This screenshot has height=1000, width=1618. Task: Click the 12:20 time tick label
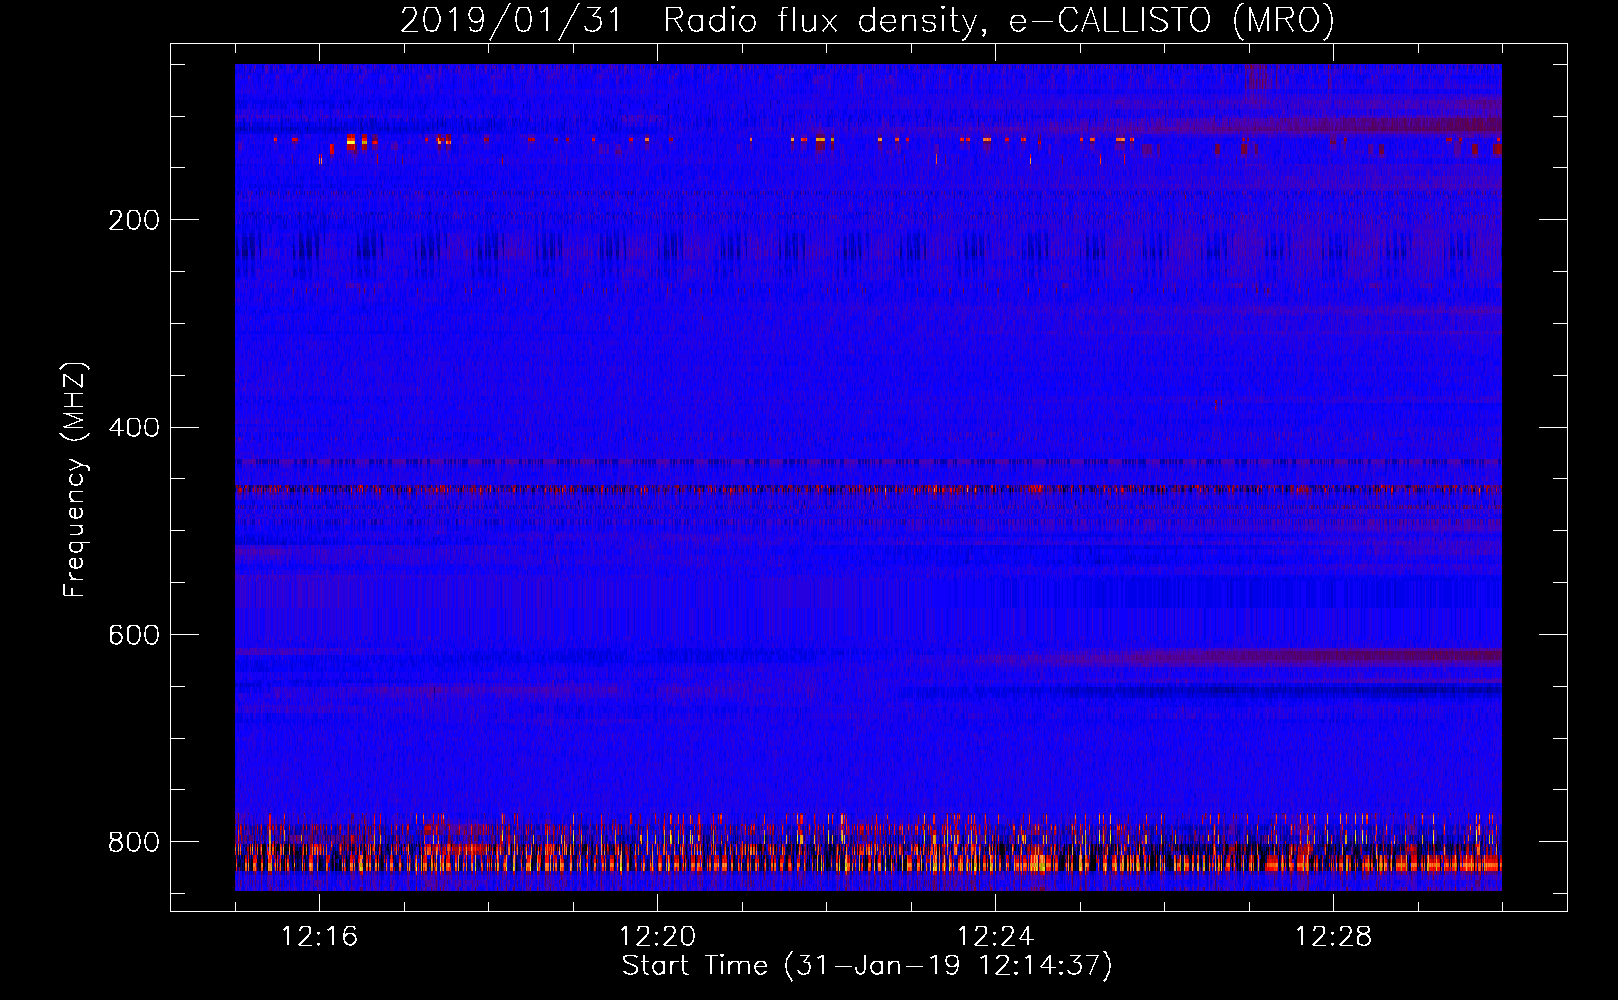[x=657, y=937]
